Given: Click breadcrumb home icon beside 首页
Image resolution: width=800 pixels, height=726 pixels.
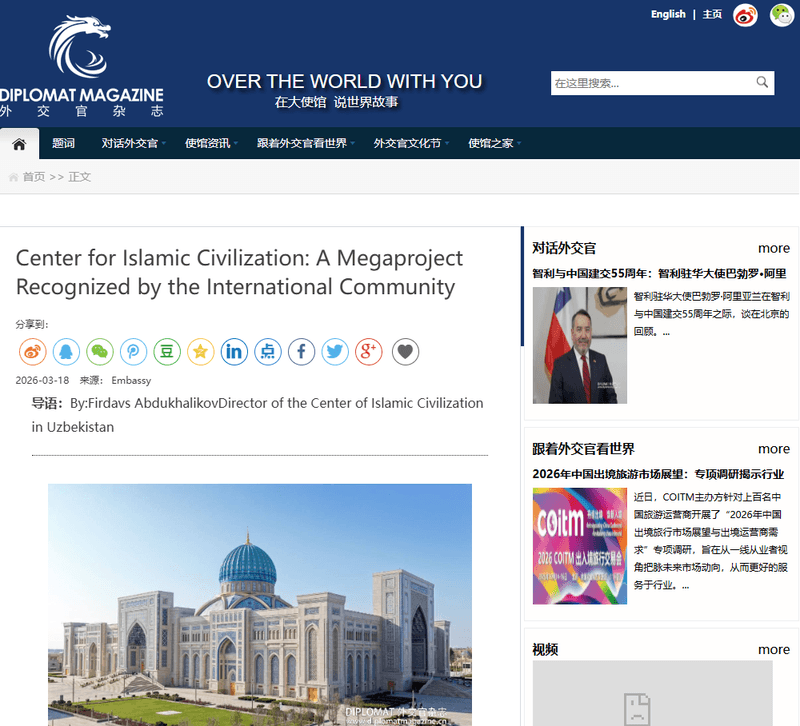Looking at the screenshot, I should (13, 177).
